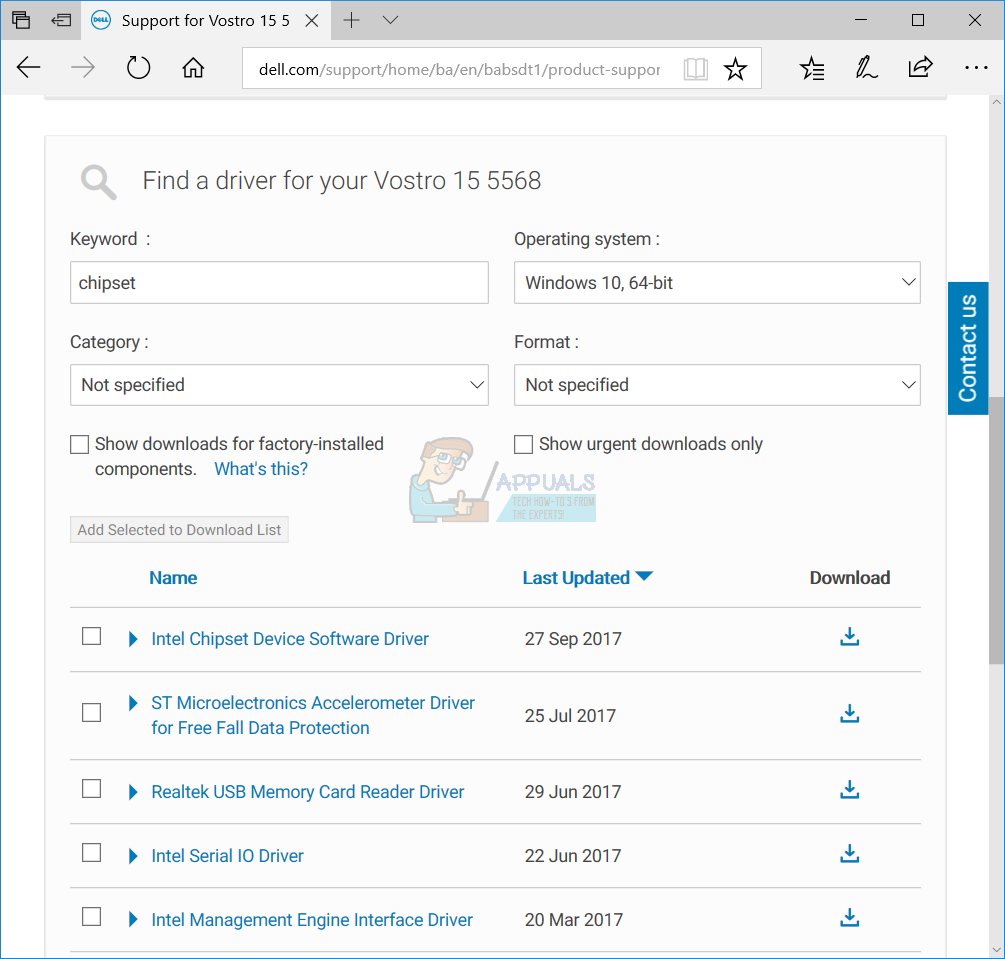Open the Category dropdown
This screenshot has width=1005, height=959.
(279, 385)
